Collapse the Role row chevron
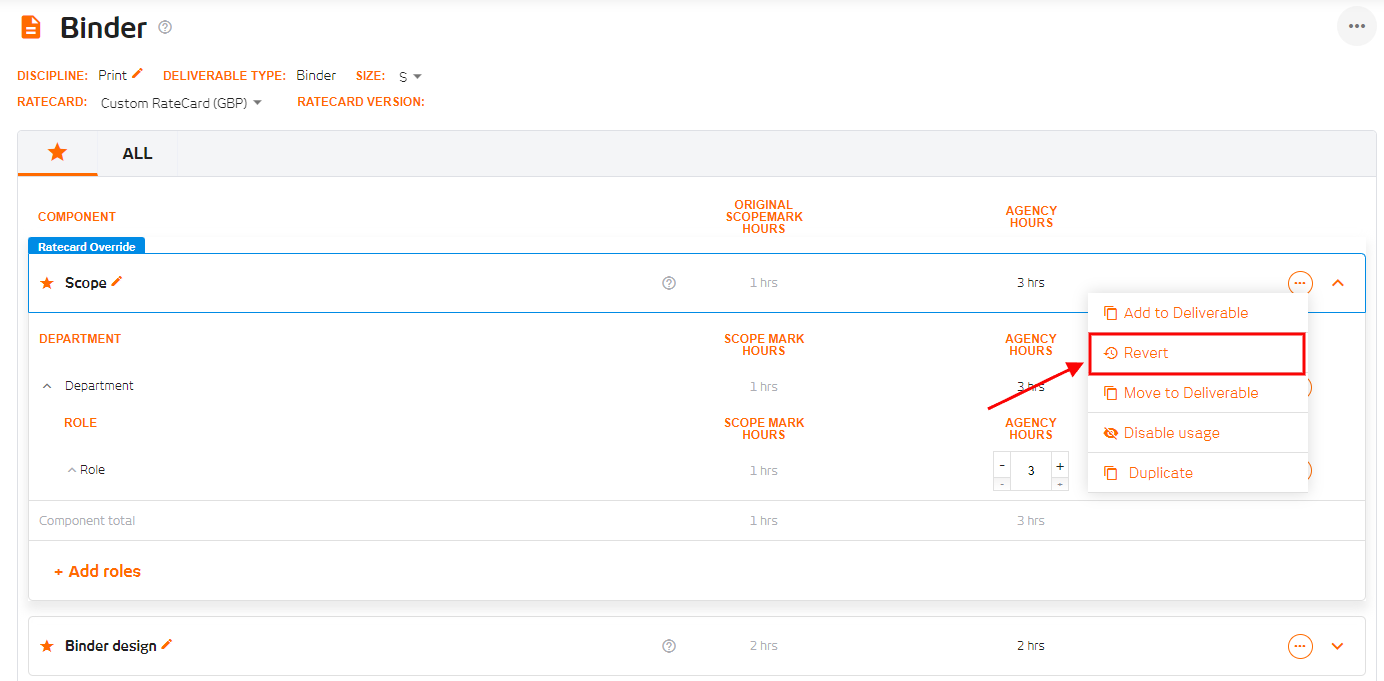This screenshot has width=1384, height=681. tap(72, 470)
